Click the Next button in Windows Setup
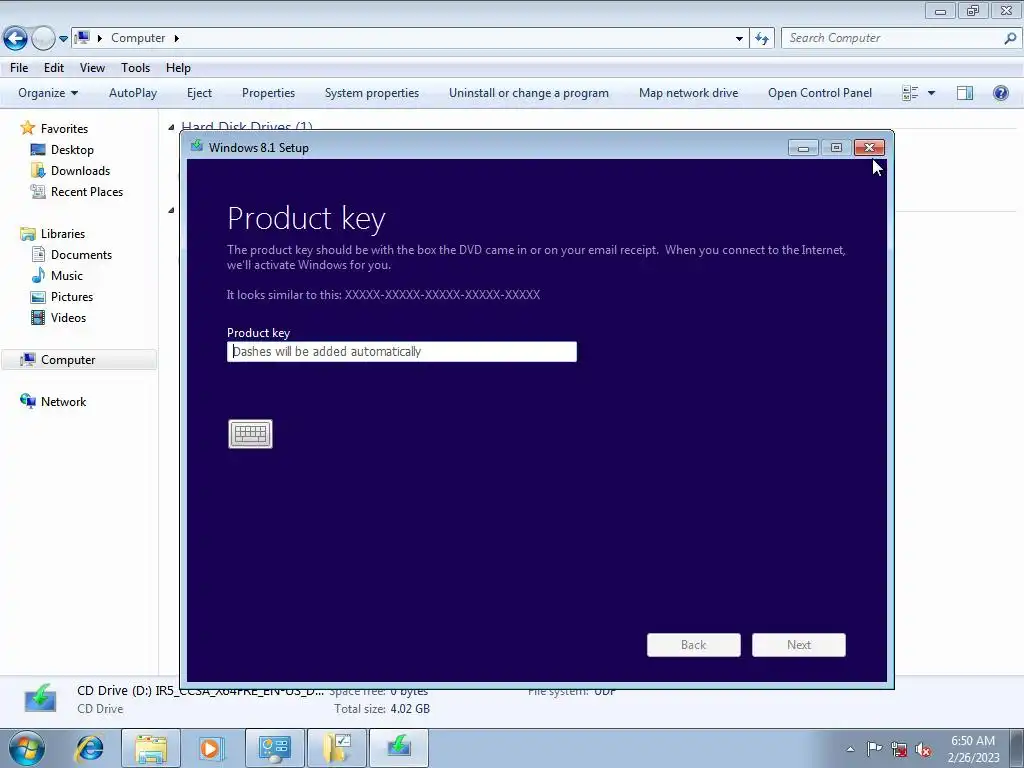1024x768 pixels. pyautogui.click(x=799, y=645)
